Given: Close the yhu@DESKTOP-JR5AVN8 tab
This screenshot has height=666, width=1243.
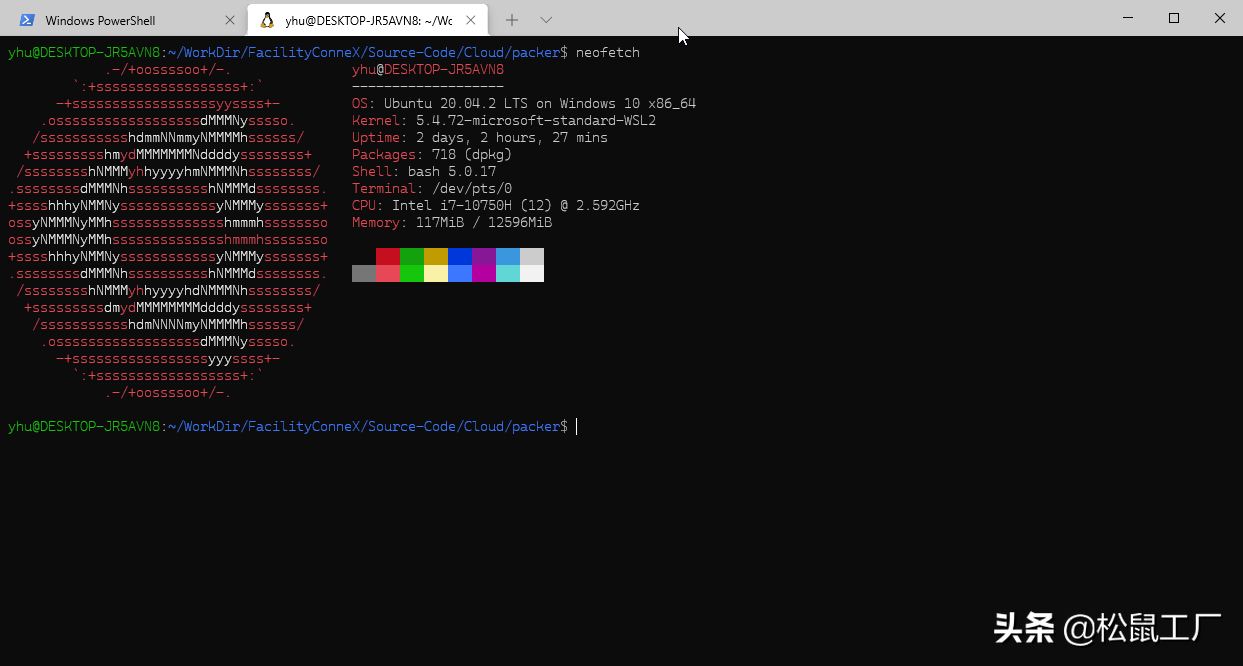Looking at the screenshot, I should (x=473, y=20).
